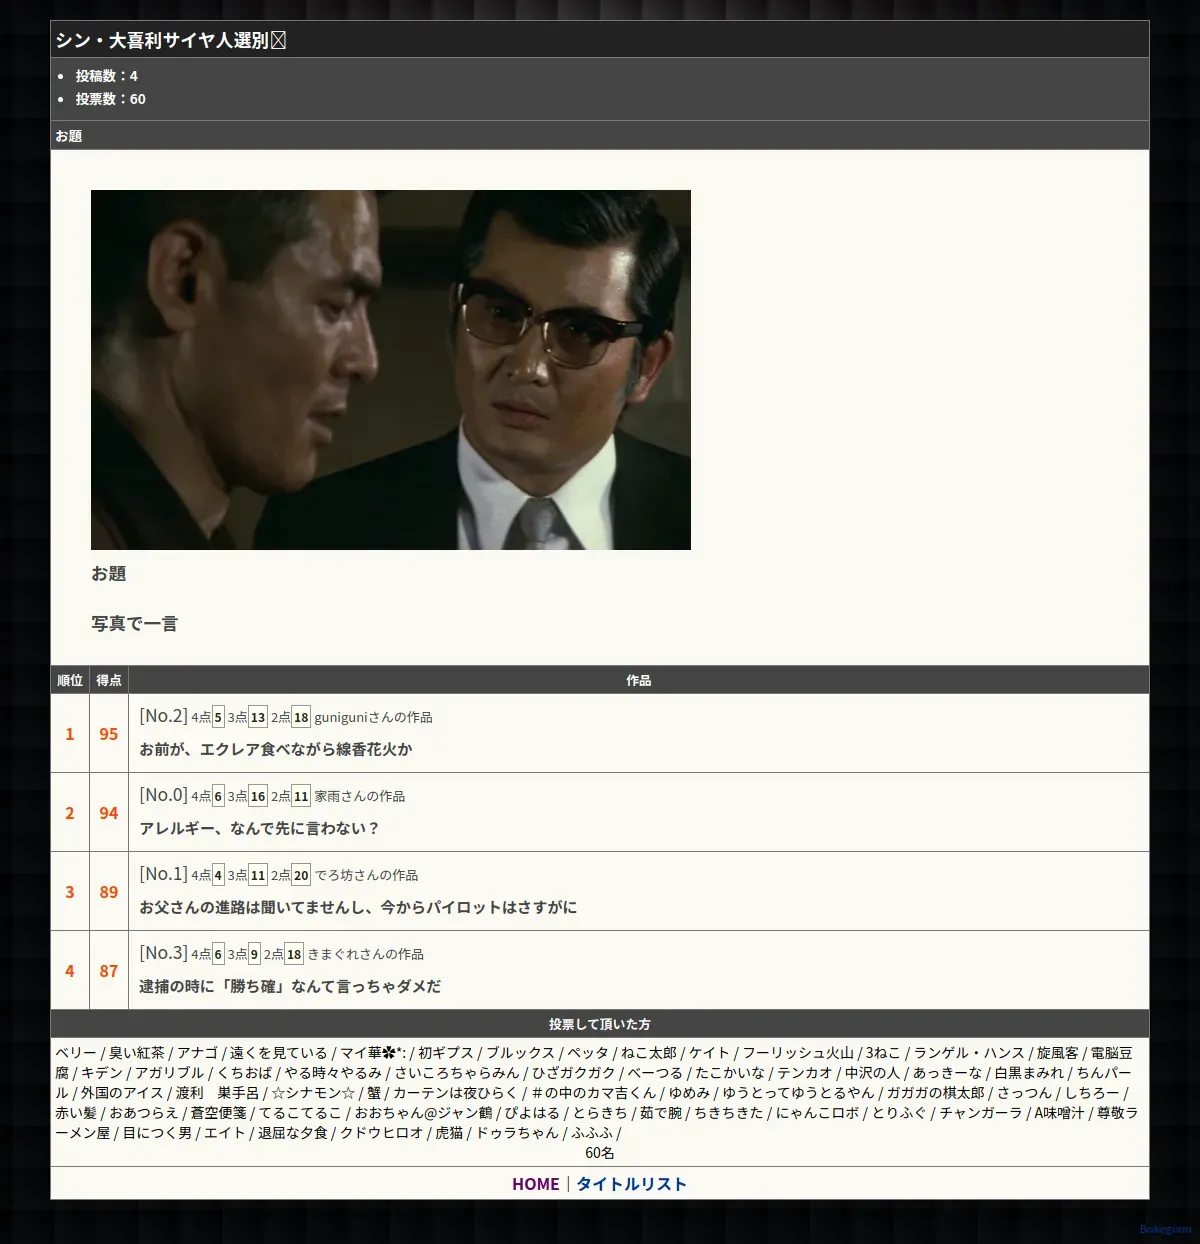Viewport: 1200px width, 1244px height.
Task: Click rank number 1
Action: (x=70, y=734)
